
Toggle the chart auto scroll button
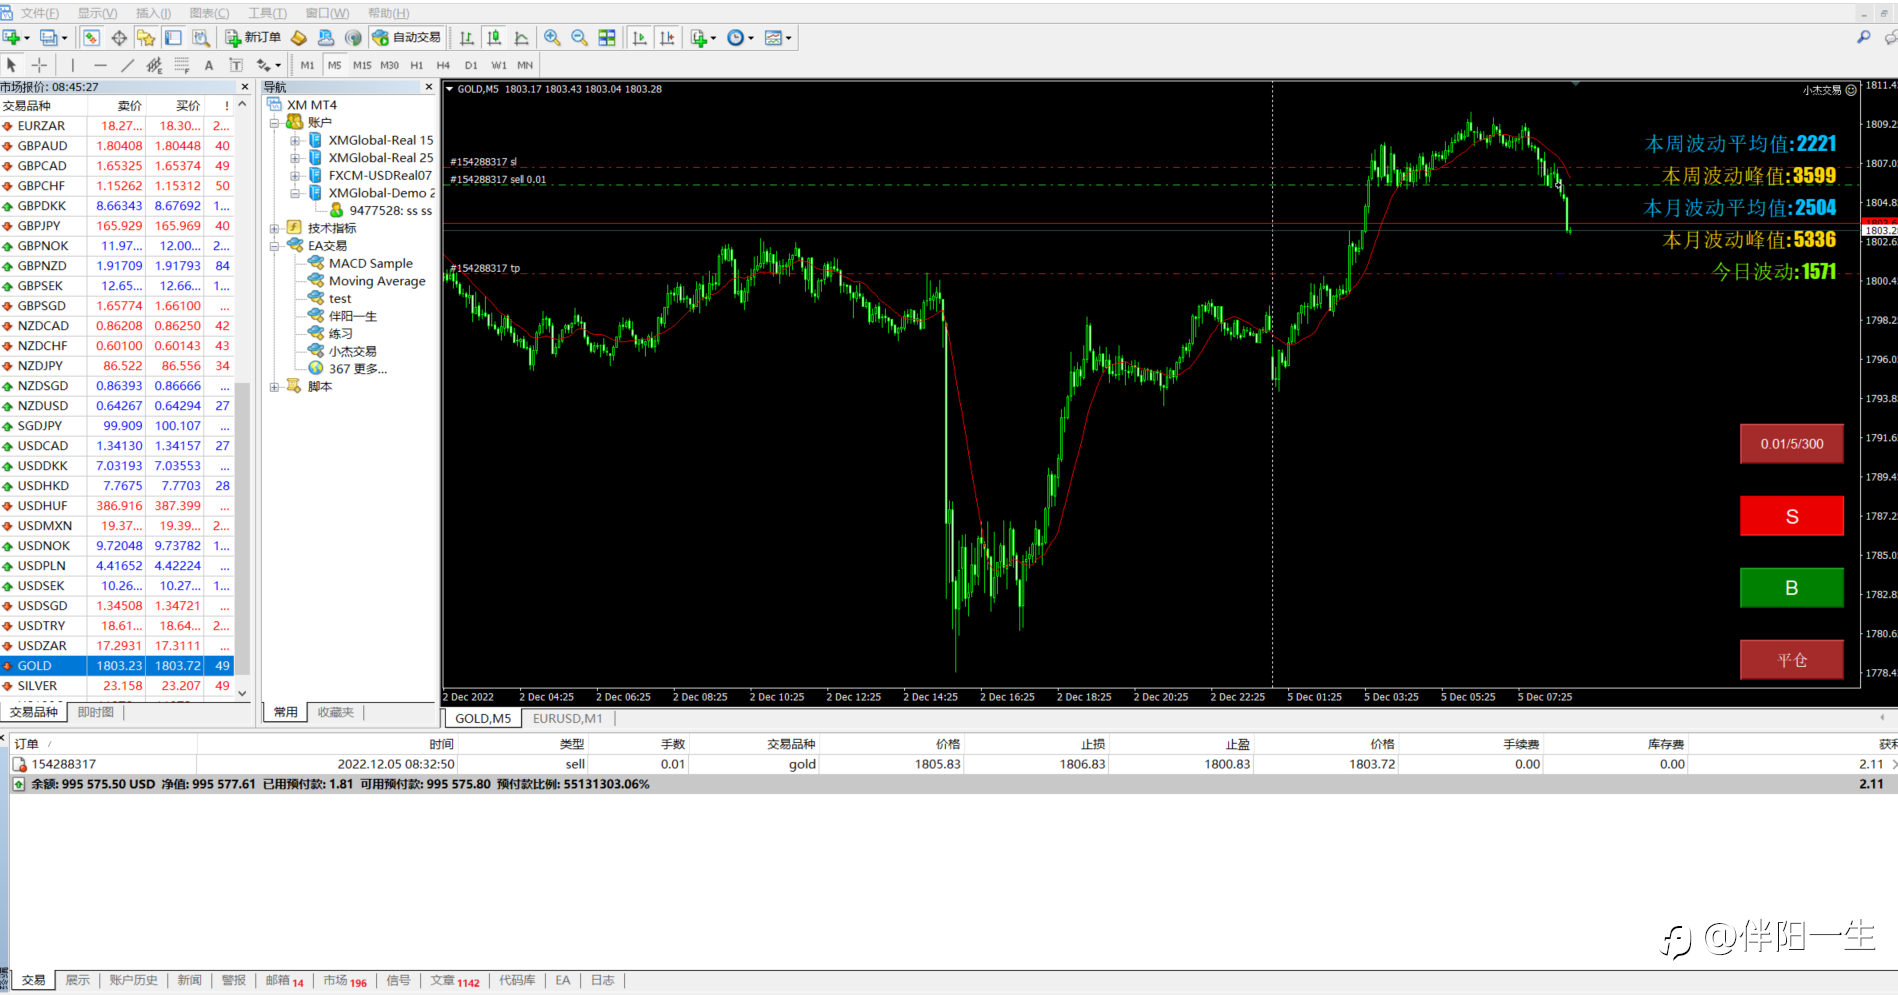tap(640, 38)
